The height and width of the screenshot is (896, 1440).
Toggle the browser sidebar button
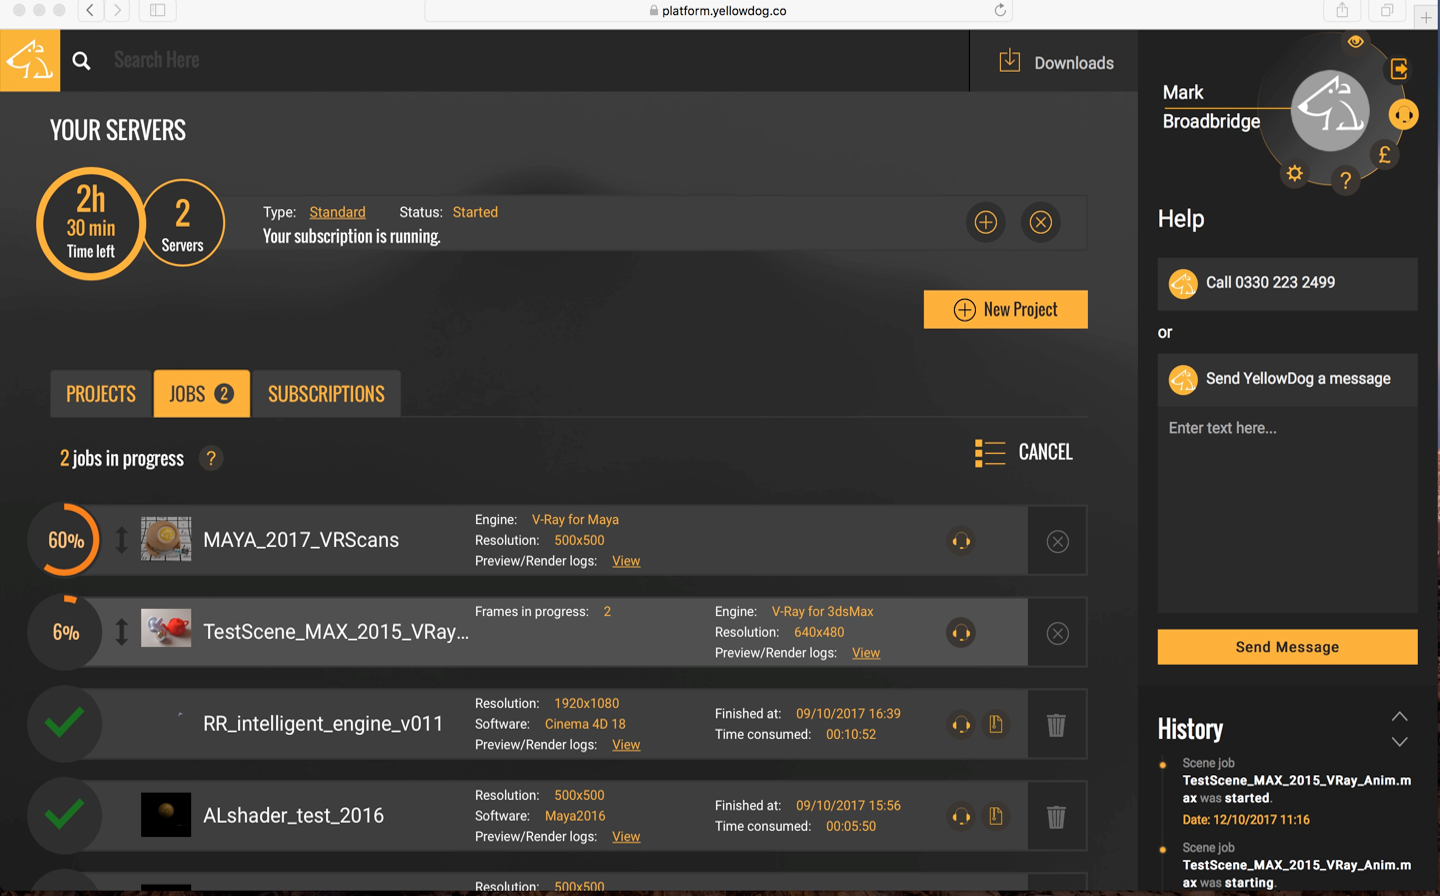(x=158, y=10)
